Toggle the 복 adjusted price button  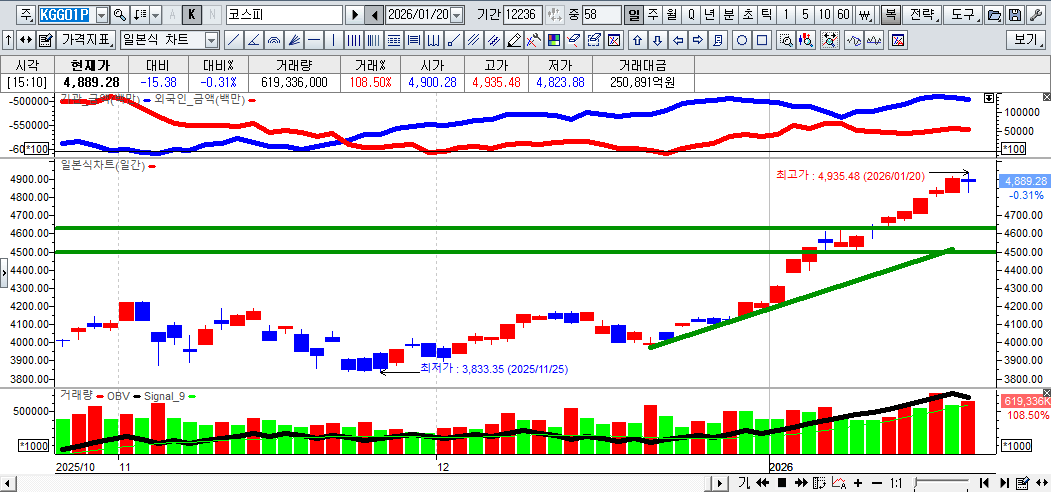889,15
